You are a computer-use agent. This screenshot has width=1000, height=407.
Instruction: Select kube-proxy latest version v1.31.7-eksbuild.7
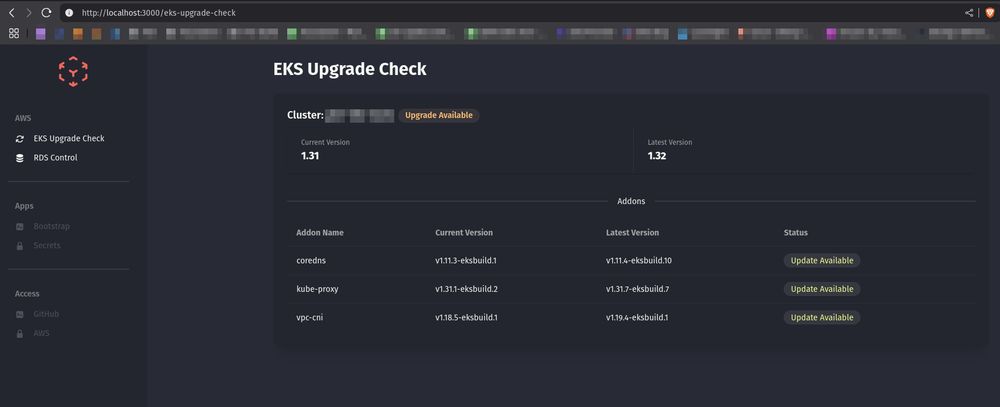[x=638, y=289]
